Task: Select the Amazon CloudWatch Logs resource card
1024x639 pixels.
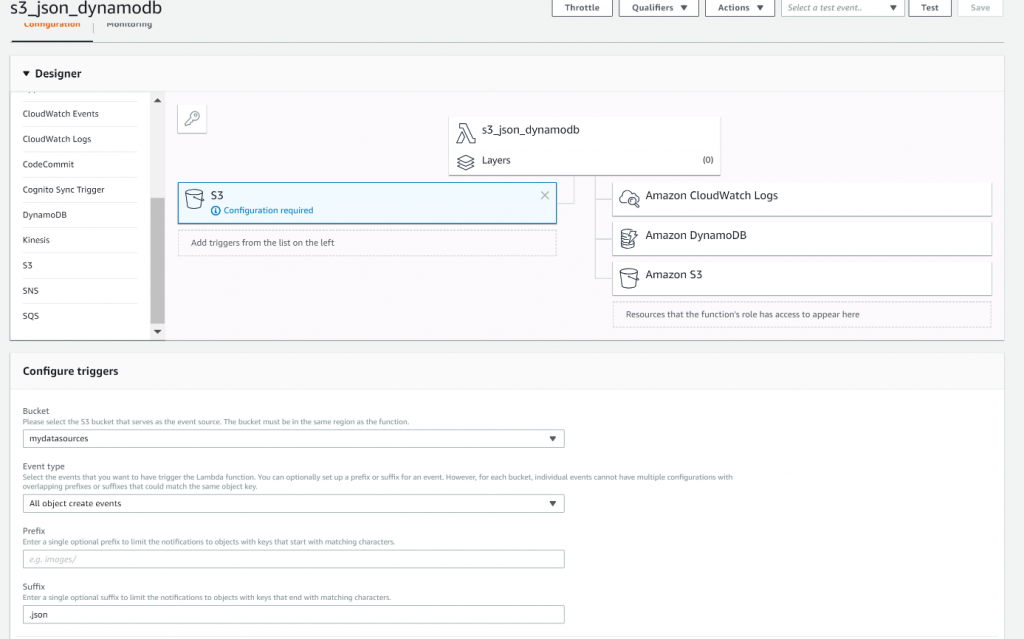Action: (802, 199)
